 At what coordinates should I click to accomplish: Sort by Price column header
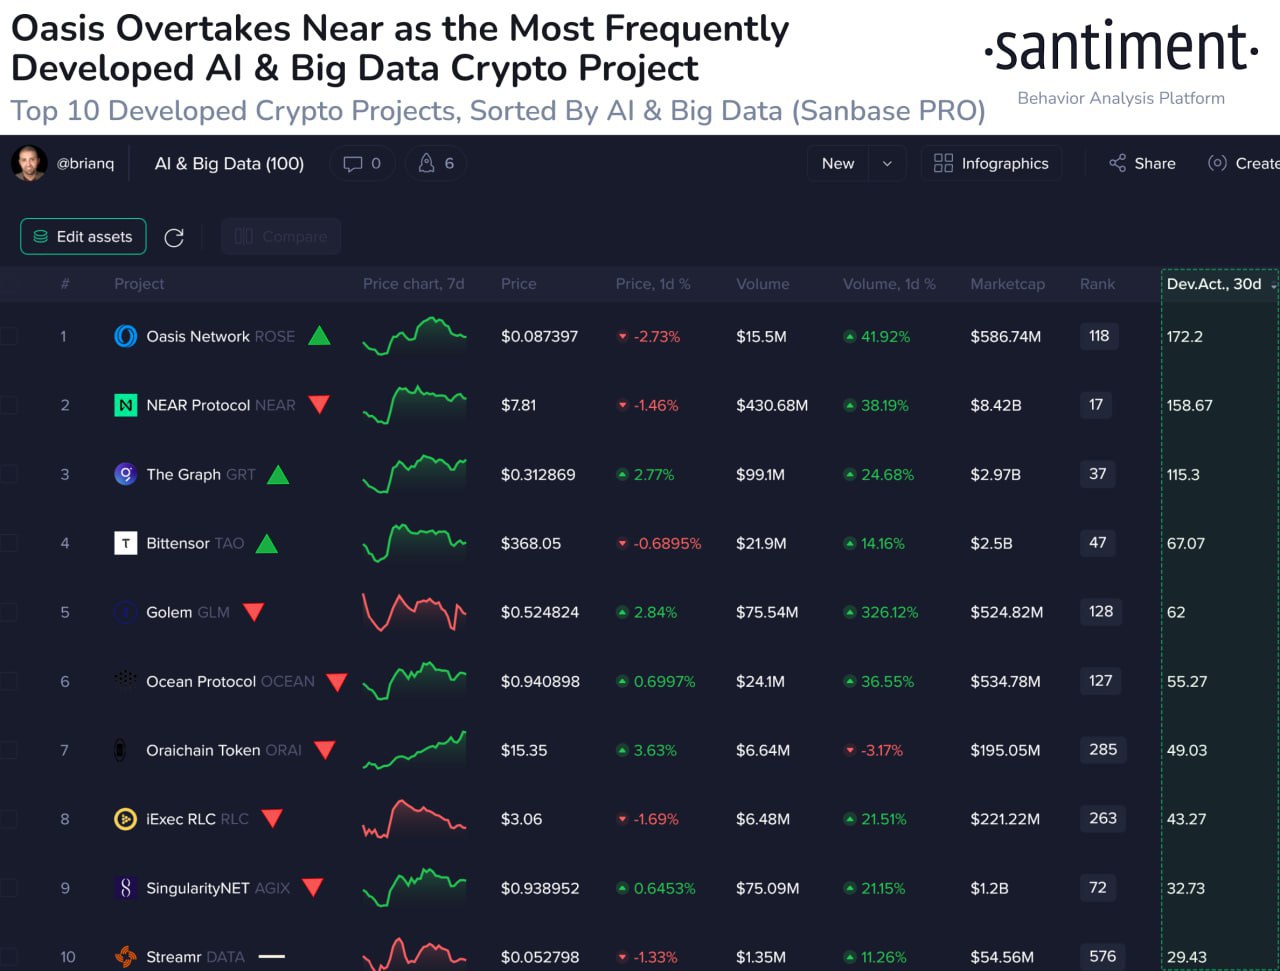pos(518,284)
